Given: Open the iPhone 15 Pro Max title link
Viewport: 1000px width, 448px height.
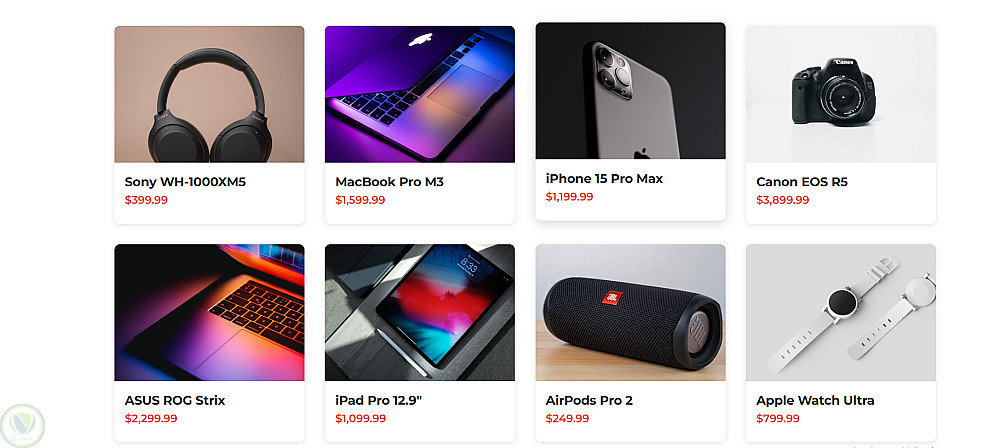Looking at the screenshot, I should pyautogui.click(x=604, y=179).
